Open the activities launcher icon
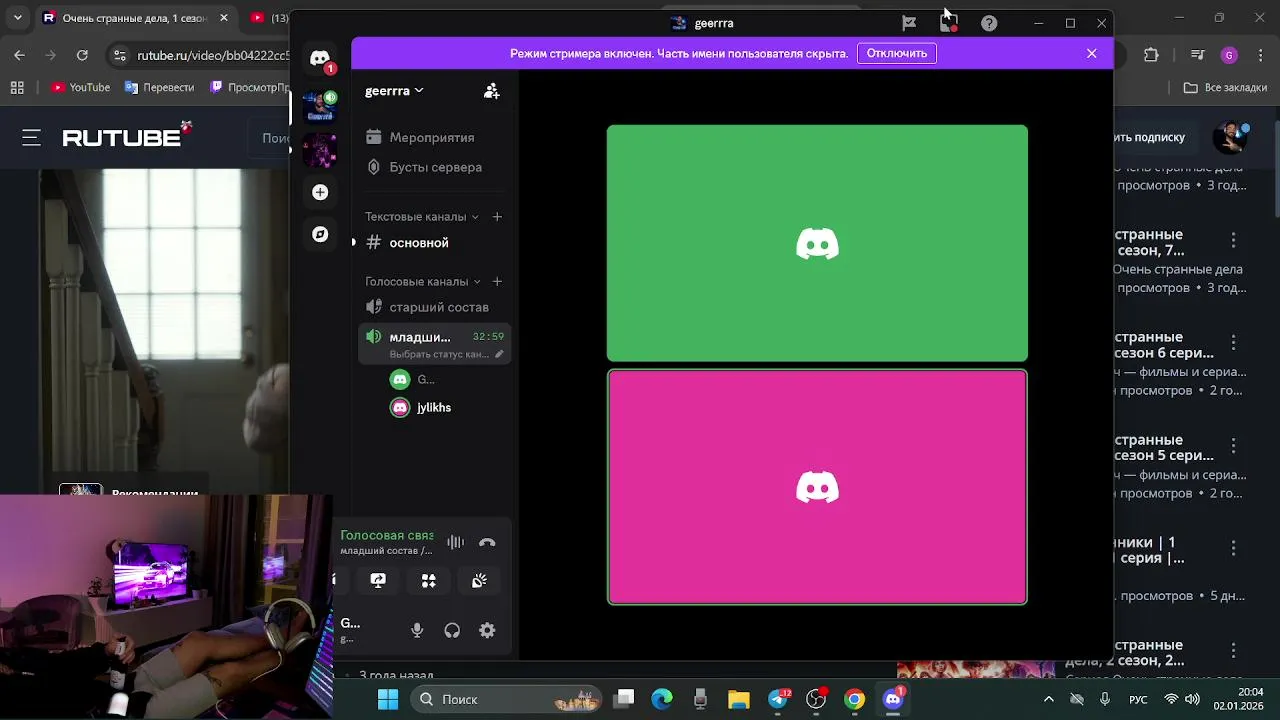This screenshot has width=1280, height=720. (x=428, y=581)
